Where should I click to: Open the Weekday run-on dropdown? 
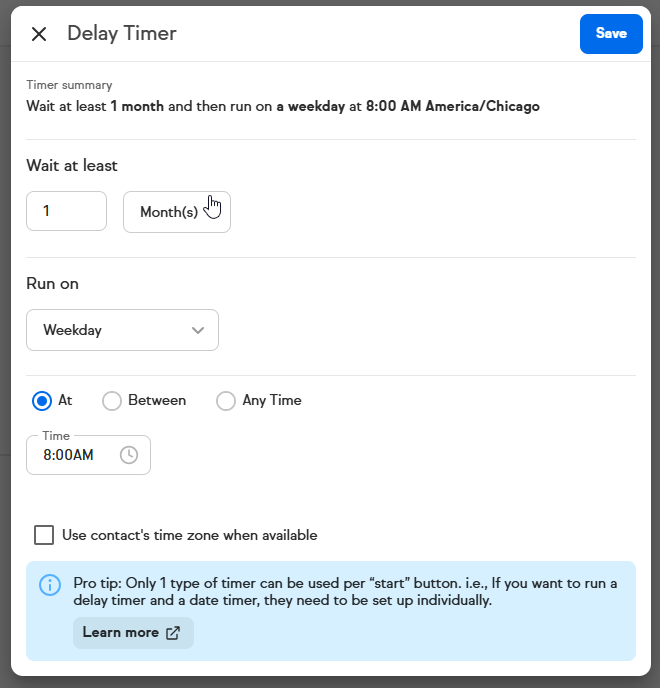(x=122, y=330)
